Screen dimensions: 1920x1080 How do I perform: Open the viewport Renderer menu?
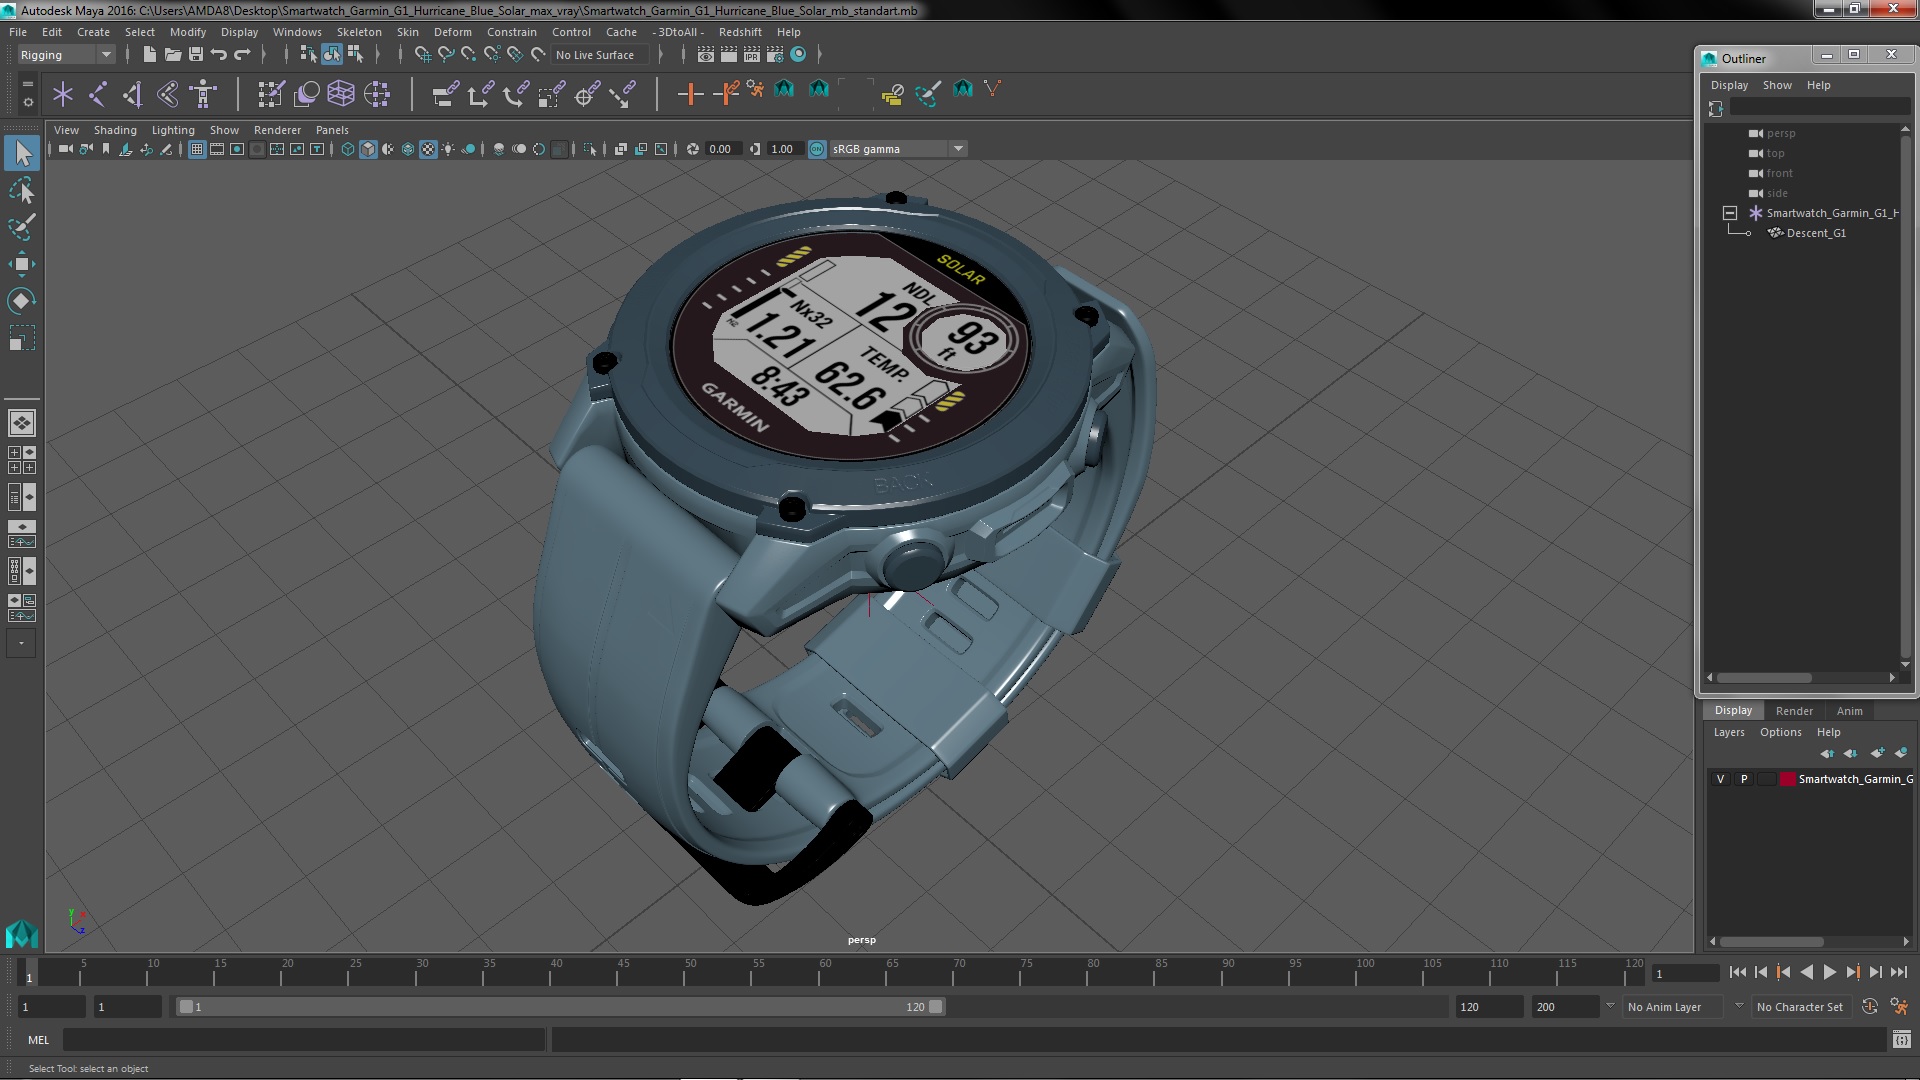pos(277,130)
